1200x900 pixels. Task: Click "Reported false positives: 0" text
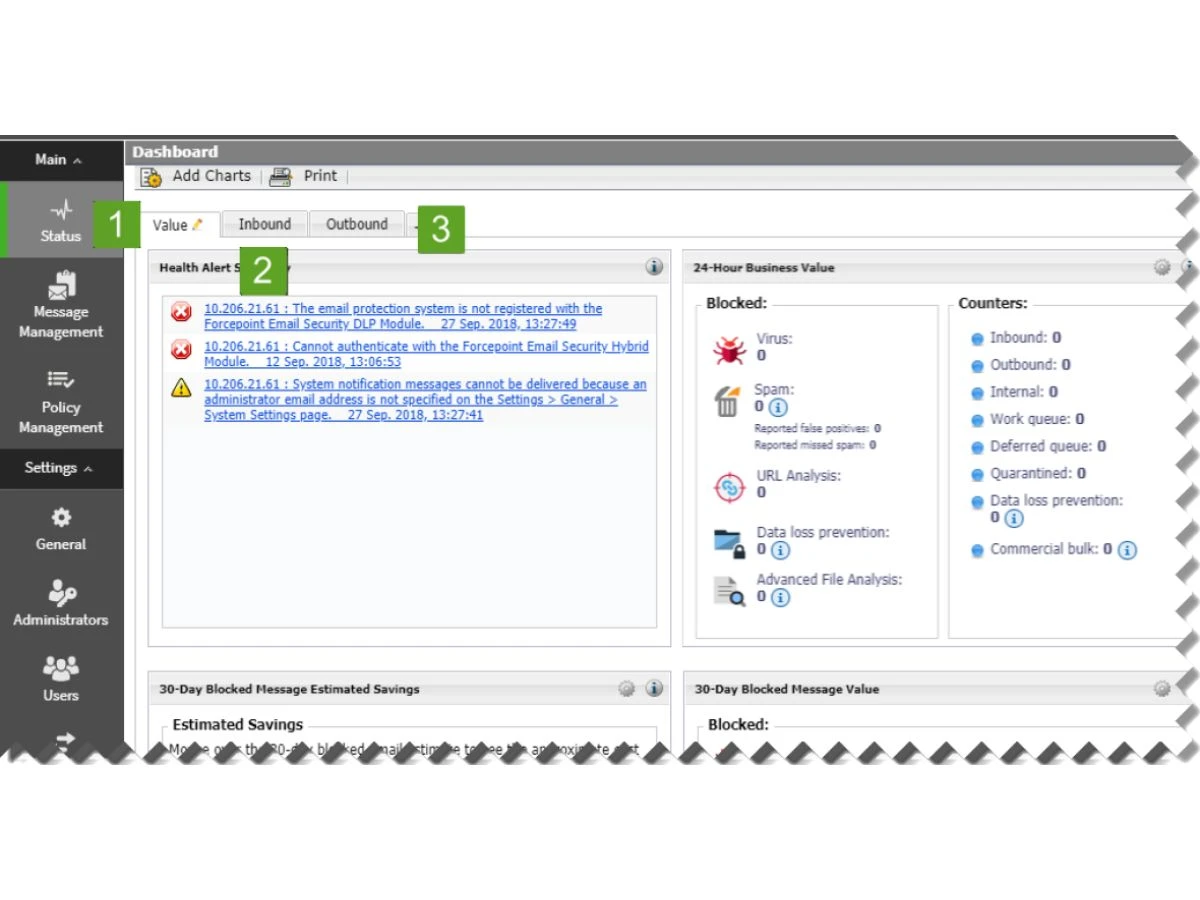[x=817, y=429]
